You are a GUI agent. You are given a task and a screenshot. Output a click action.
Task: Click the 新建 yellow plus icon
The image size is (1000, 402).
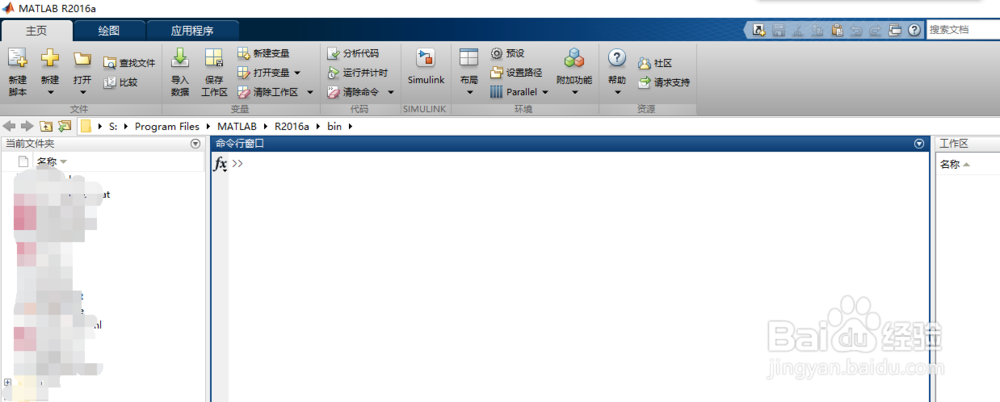tap(50, 59)
